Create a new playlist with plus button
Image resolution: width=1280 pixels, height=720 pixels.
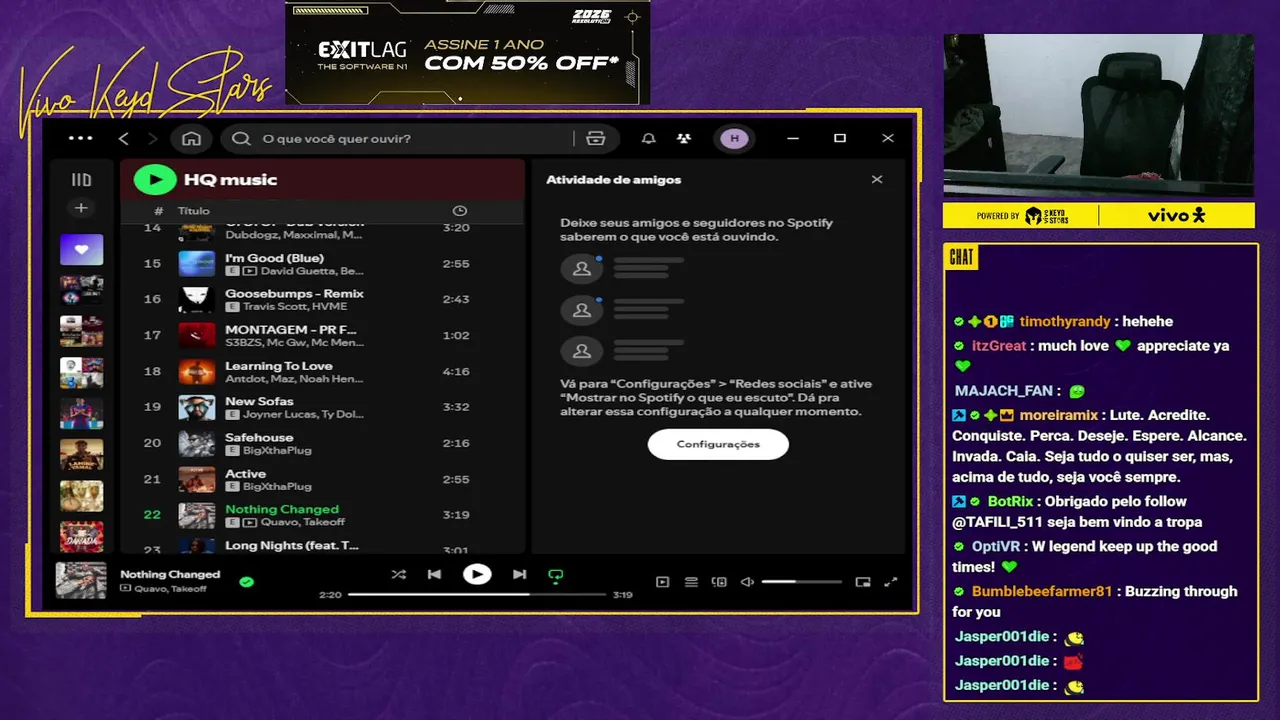tap(81, 208)
